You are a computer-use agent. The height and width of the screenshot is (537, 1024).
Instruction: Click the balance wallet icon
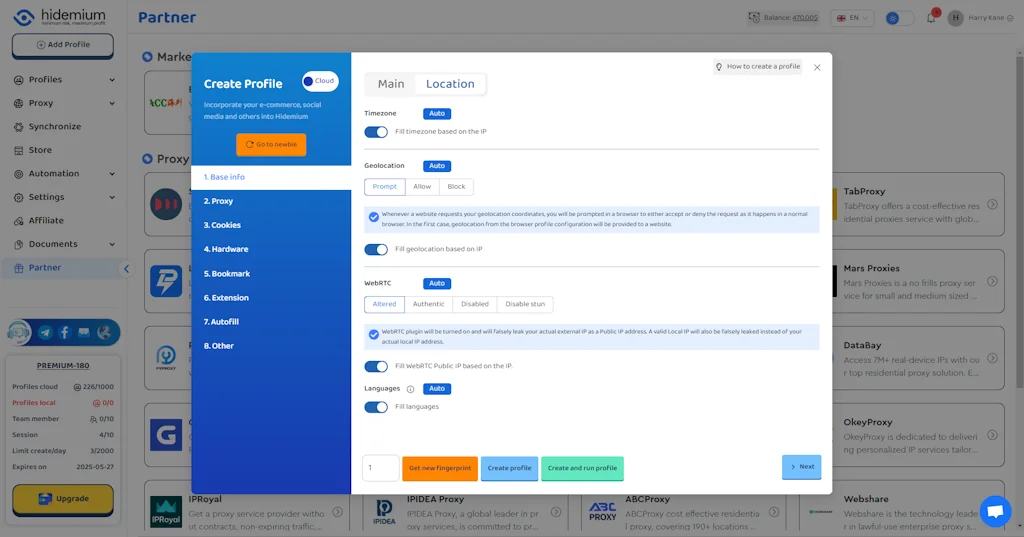point(754,18)
